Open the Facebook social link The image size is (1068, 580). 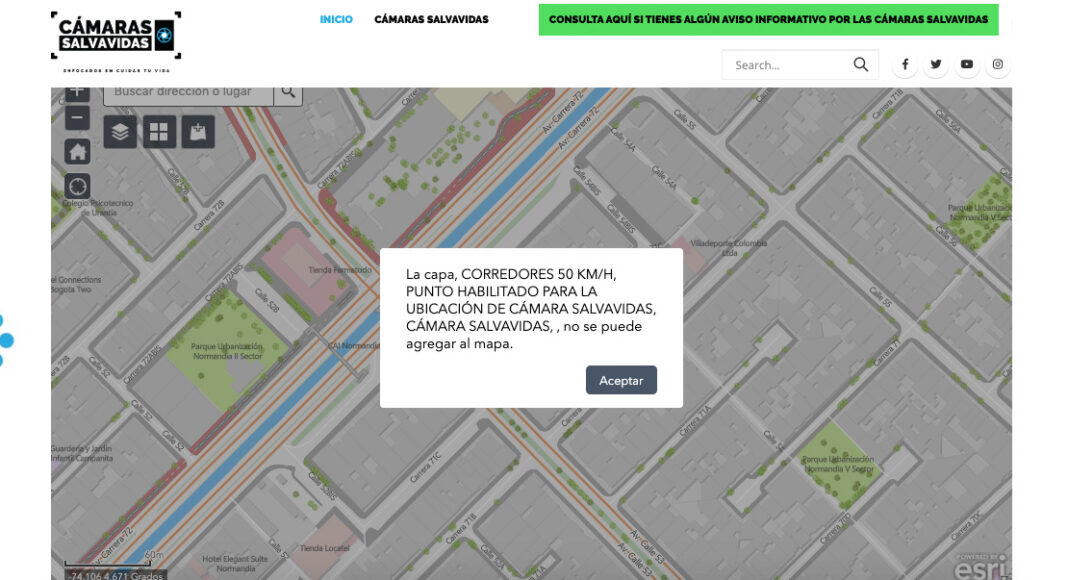click(905, 65)
